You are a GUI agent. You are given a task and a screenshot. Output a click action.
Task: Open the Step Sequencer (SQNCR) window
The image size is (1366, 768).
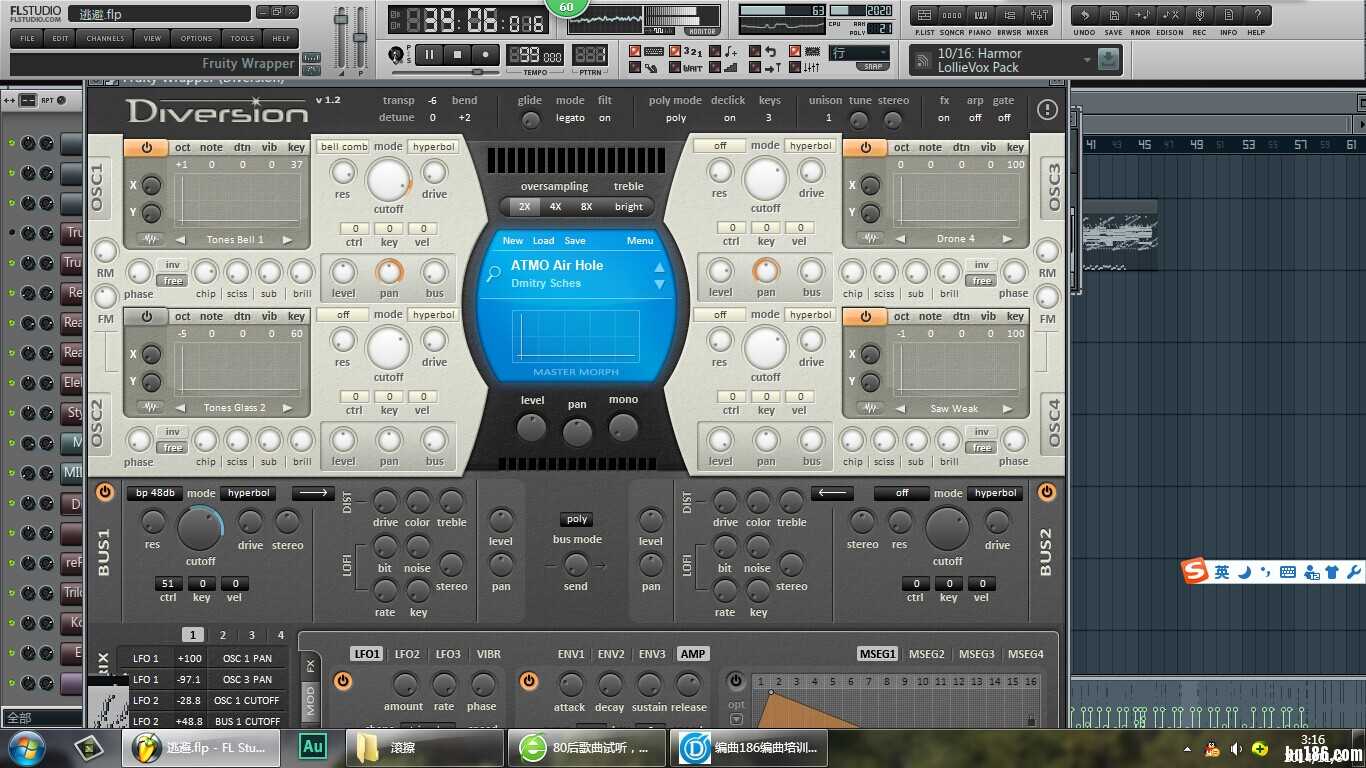953,16
